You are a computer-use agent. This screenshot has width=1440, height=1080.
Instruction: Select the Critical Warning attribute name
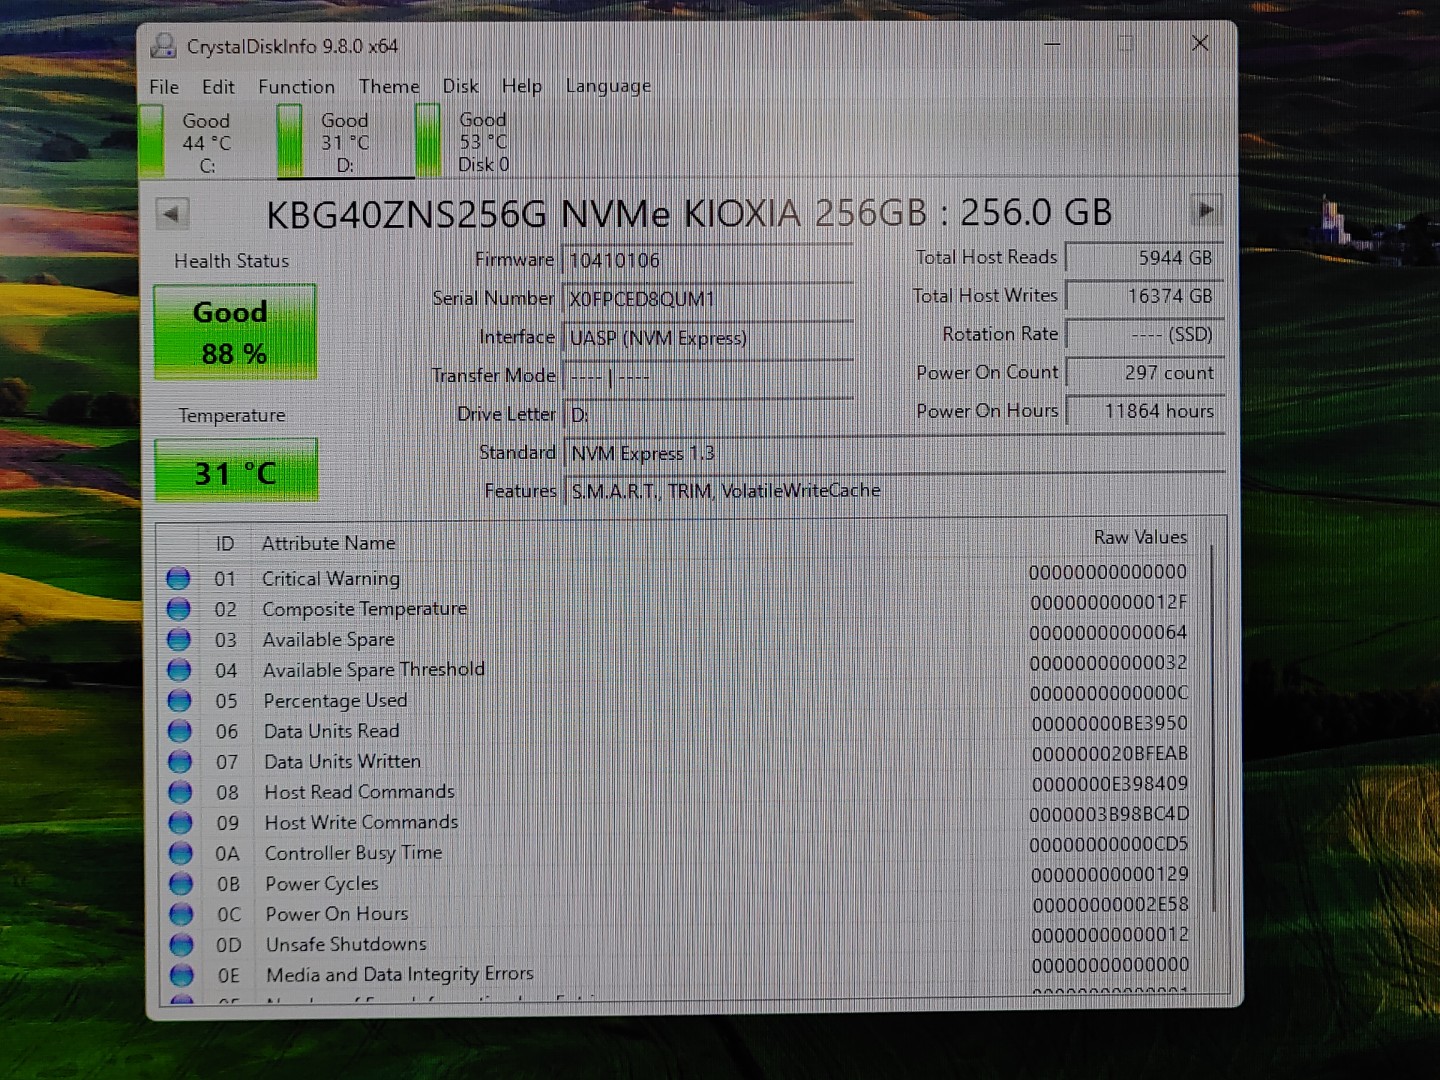click(331, 578)
